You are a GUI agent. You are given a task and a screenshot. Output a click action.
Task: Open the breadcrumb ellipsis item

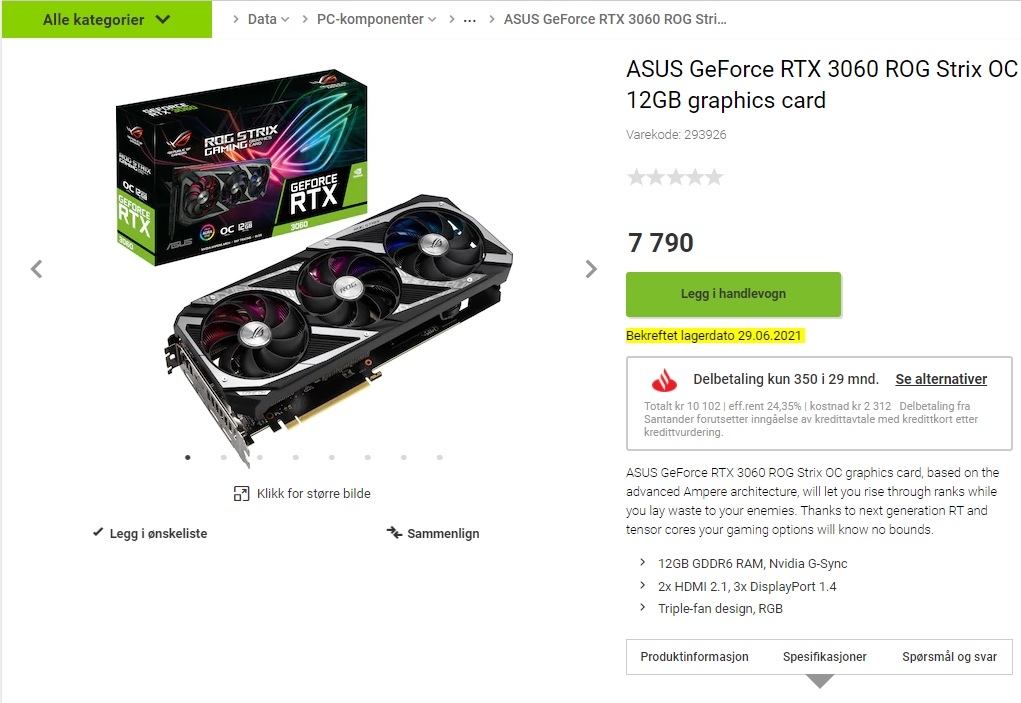[469, 20]
